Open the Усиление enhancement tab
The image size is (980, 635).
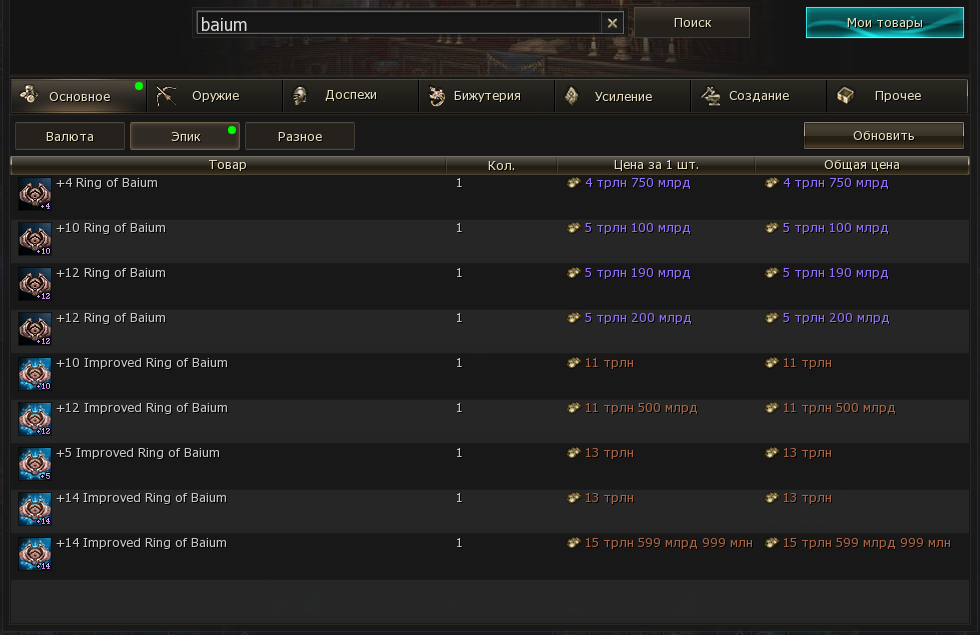(x=623, y=96)
